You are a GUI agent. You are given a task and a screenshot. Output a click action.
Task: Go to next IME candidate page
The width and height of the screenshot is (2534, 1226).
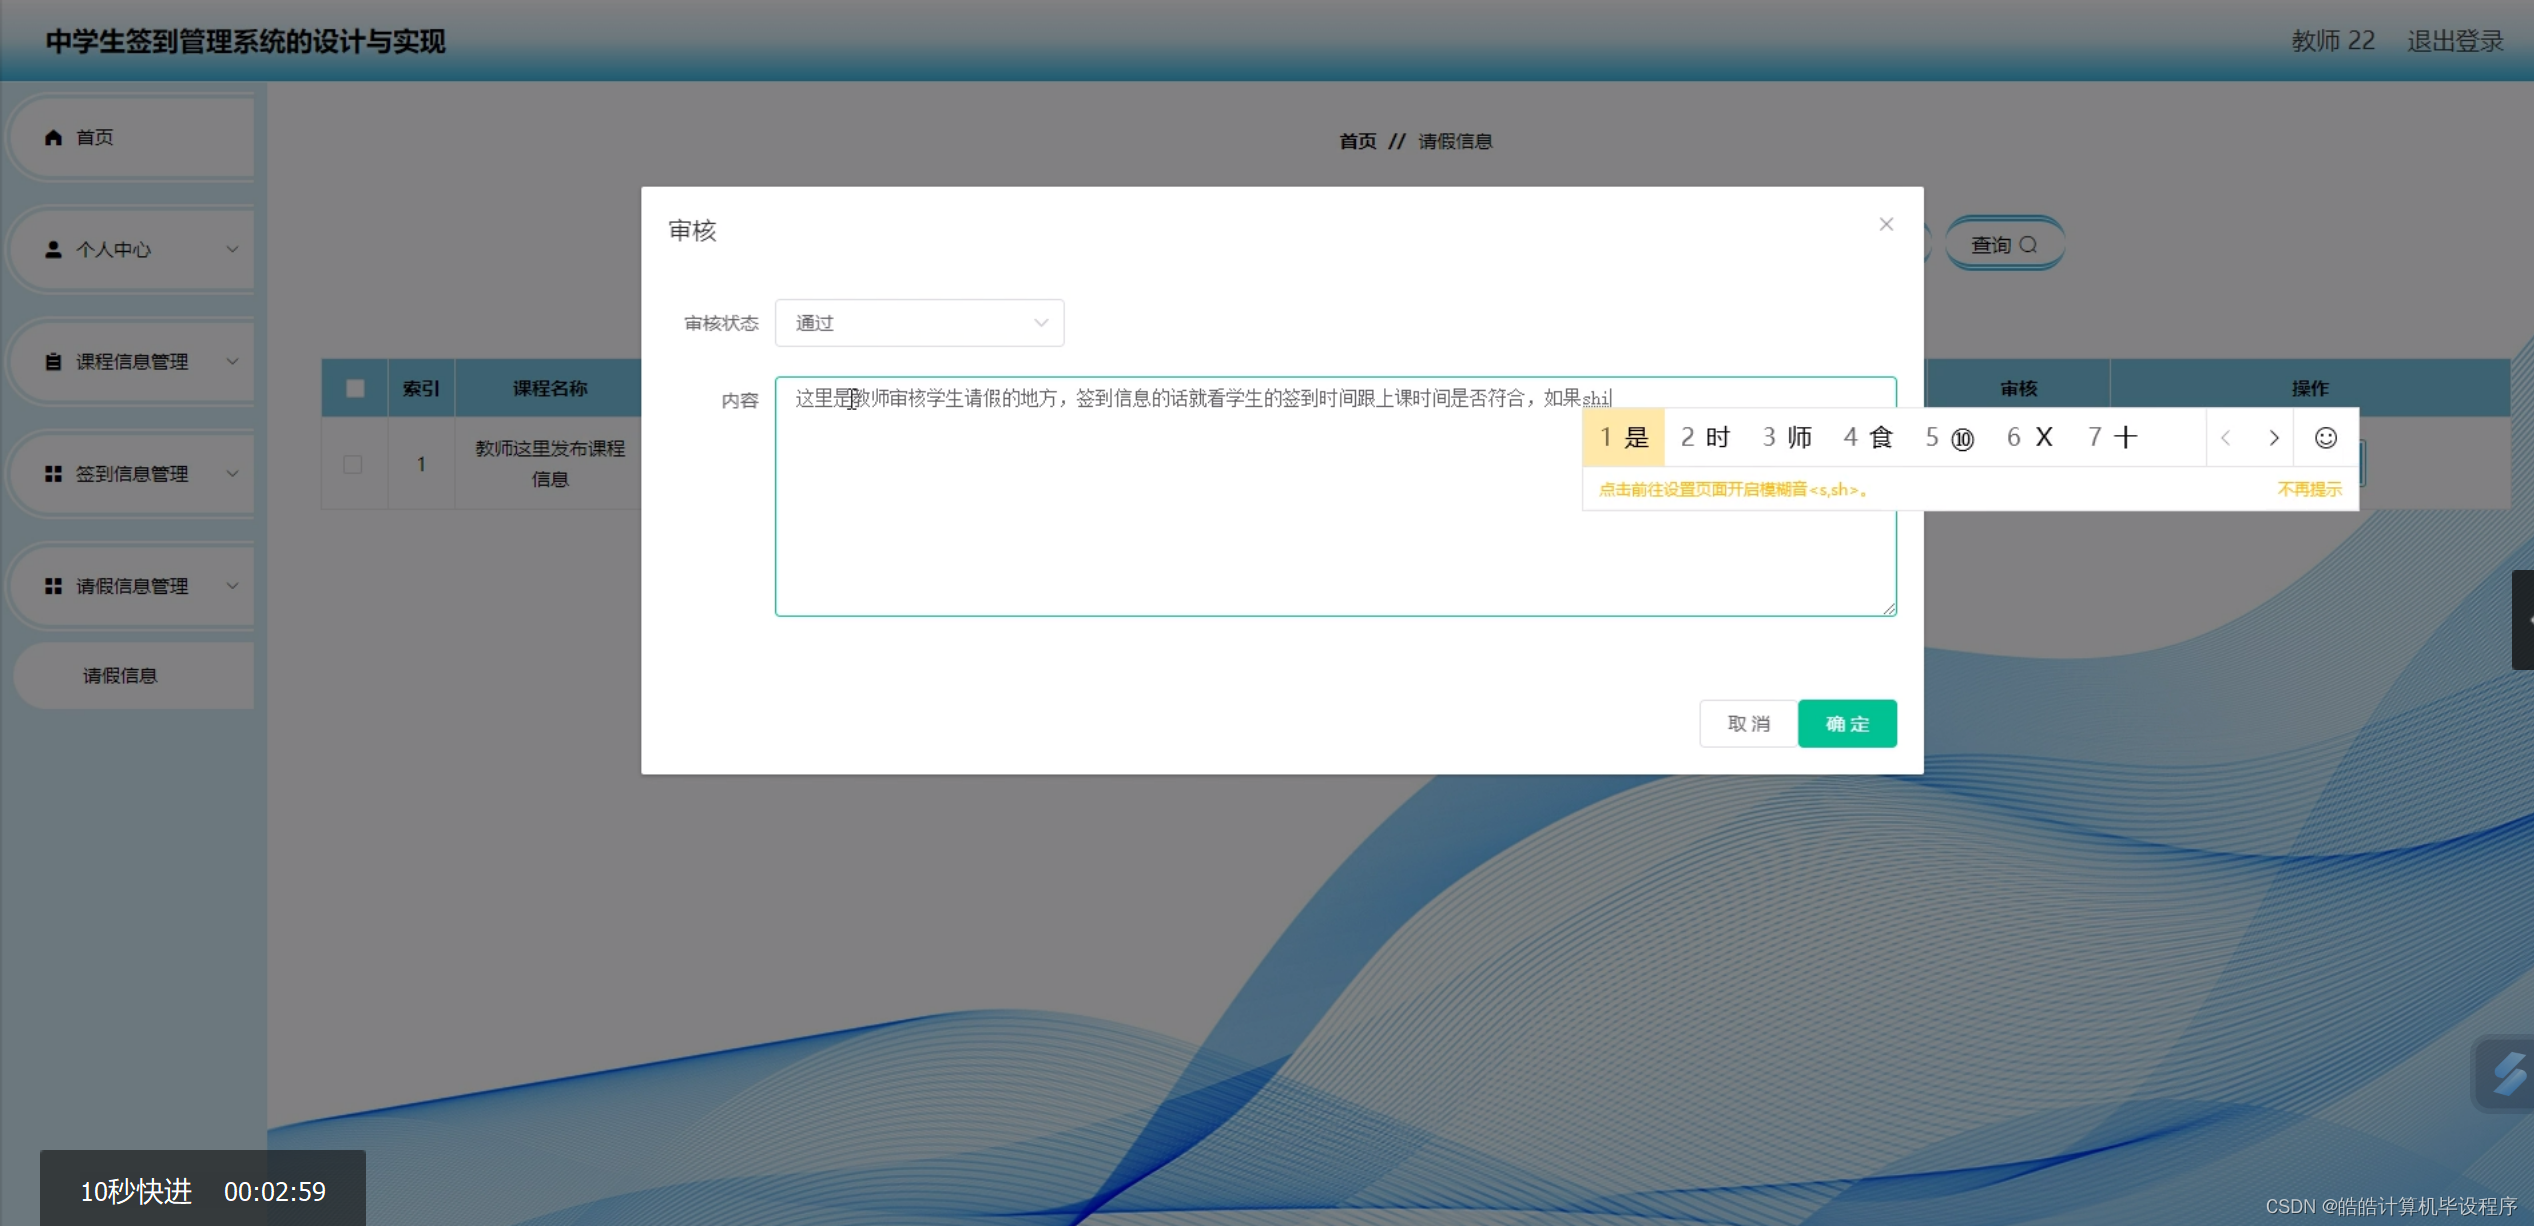2274,438
